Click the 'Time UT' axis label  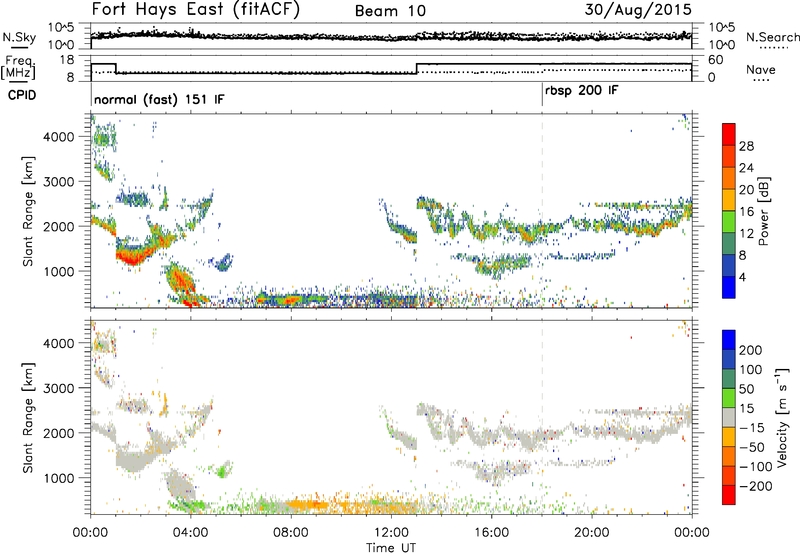(391, 548)
